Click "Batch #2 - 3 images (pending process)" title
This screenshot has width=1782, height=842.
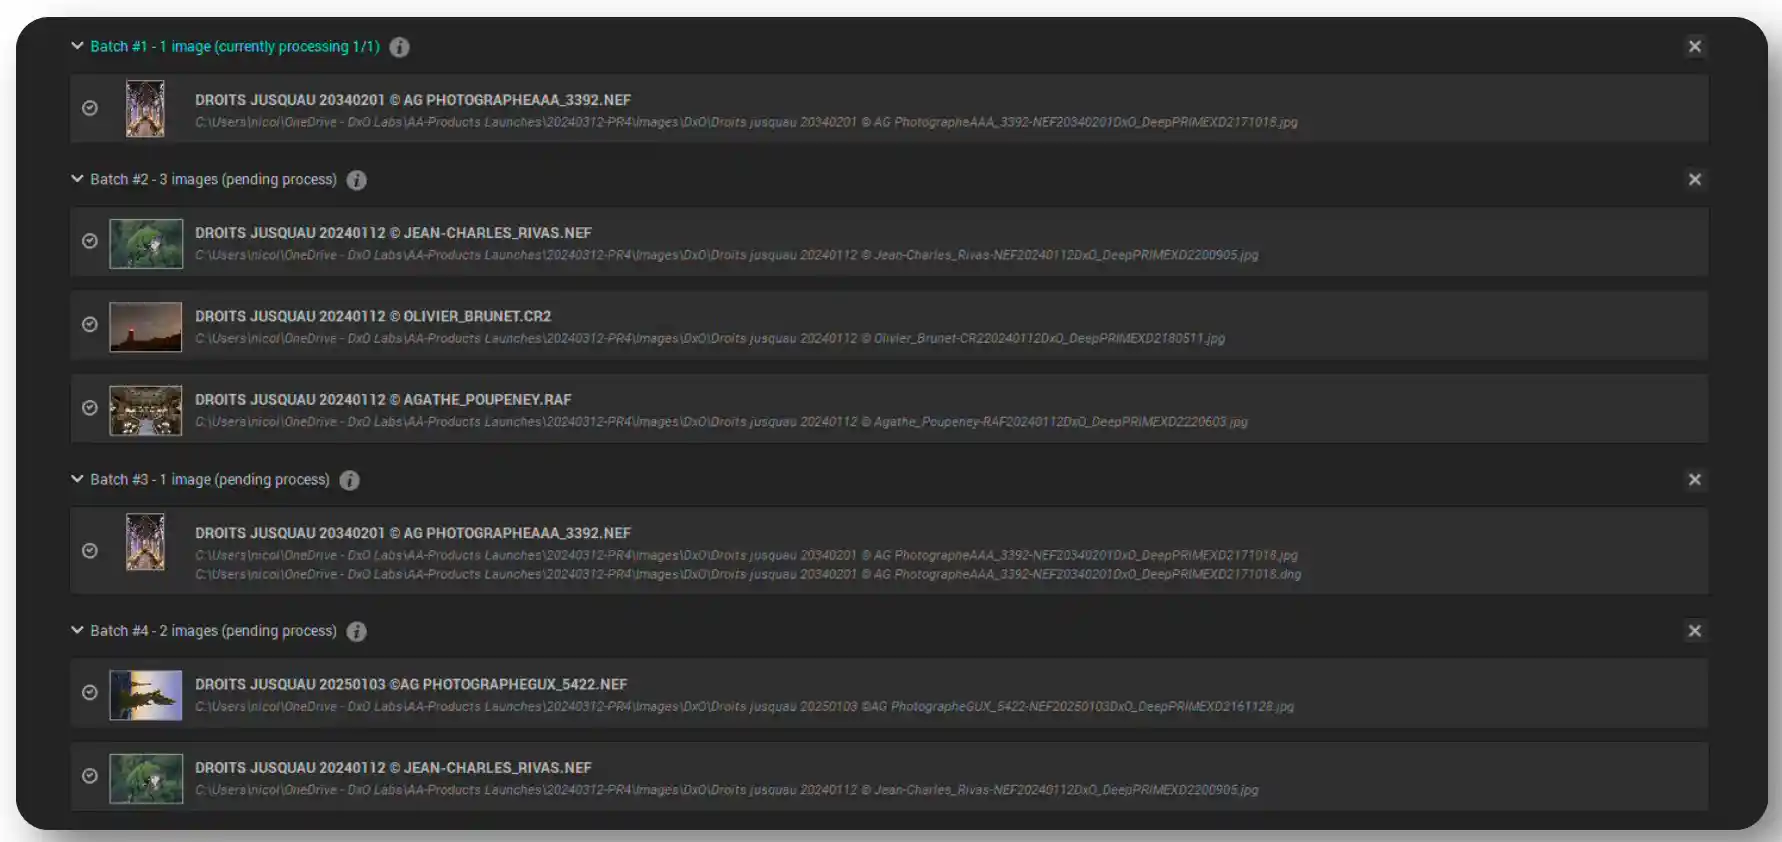(213, 179)
